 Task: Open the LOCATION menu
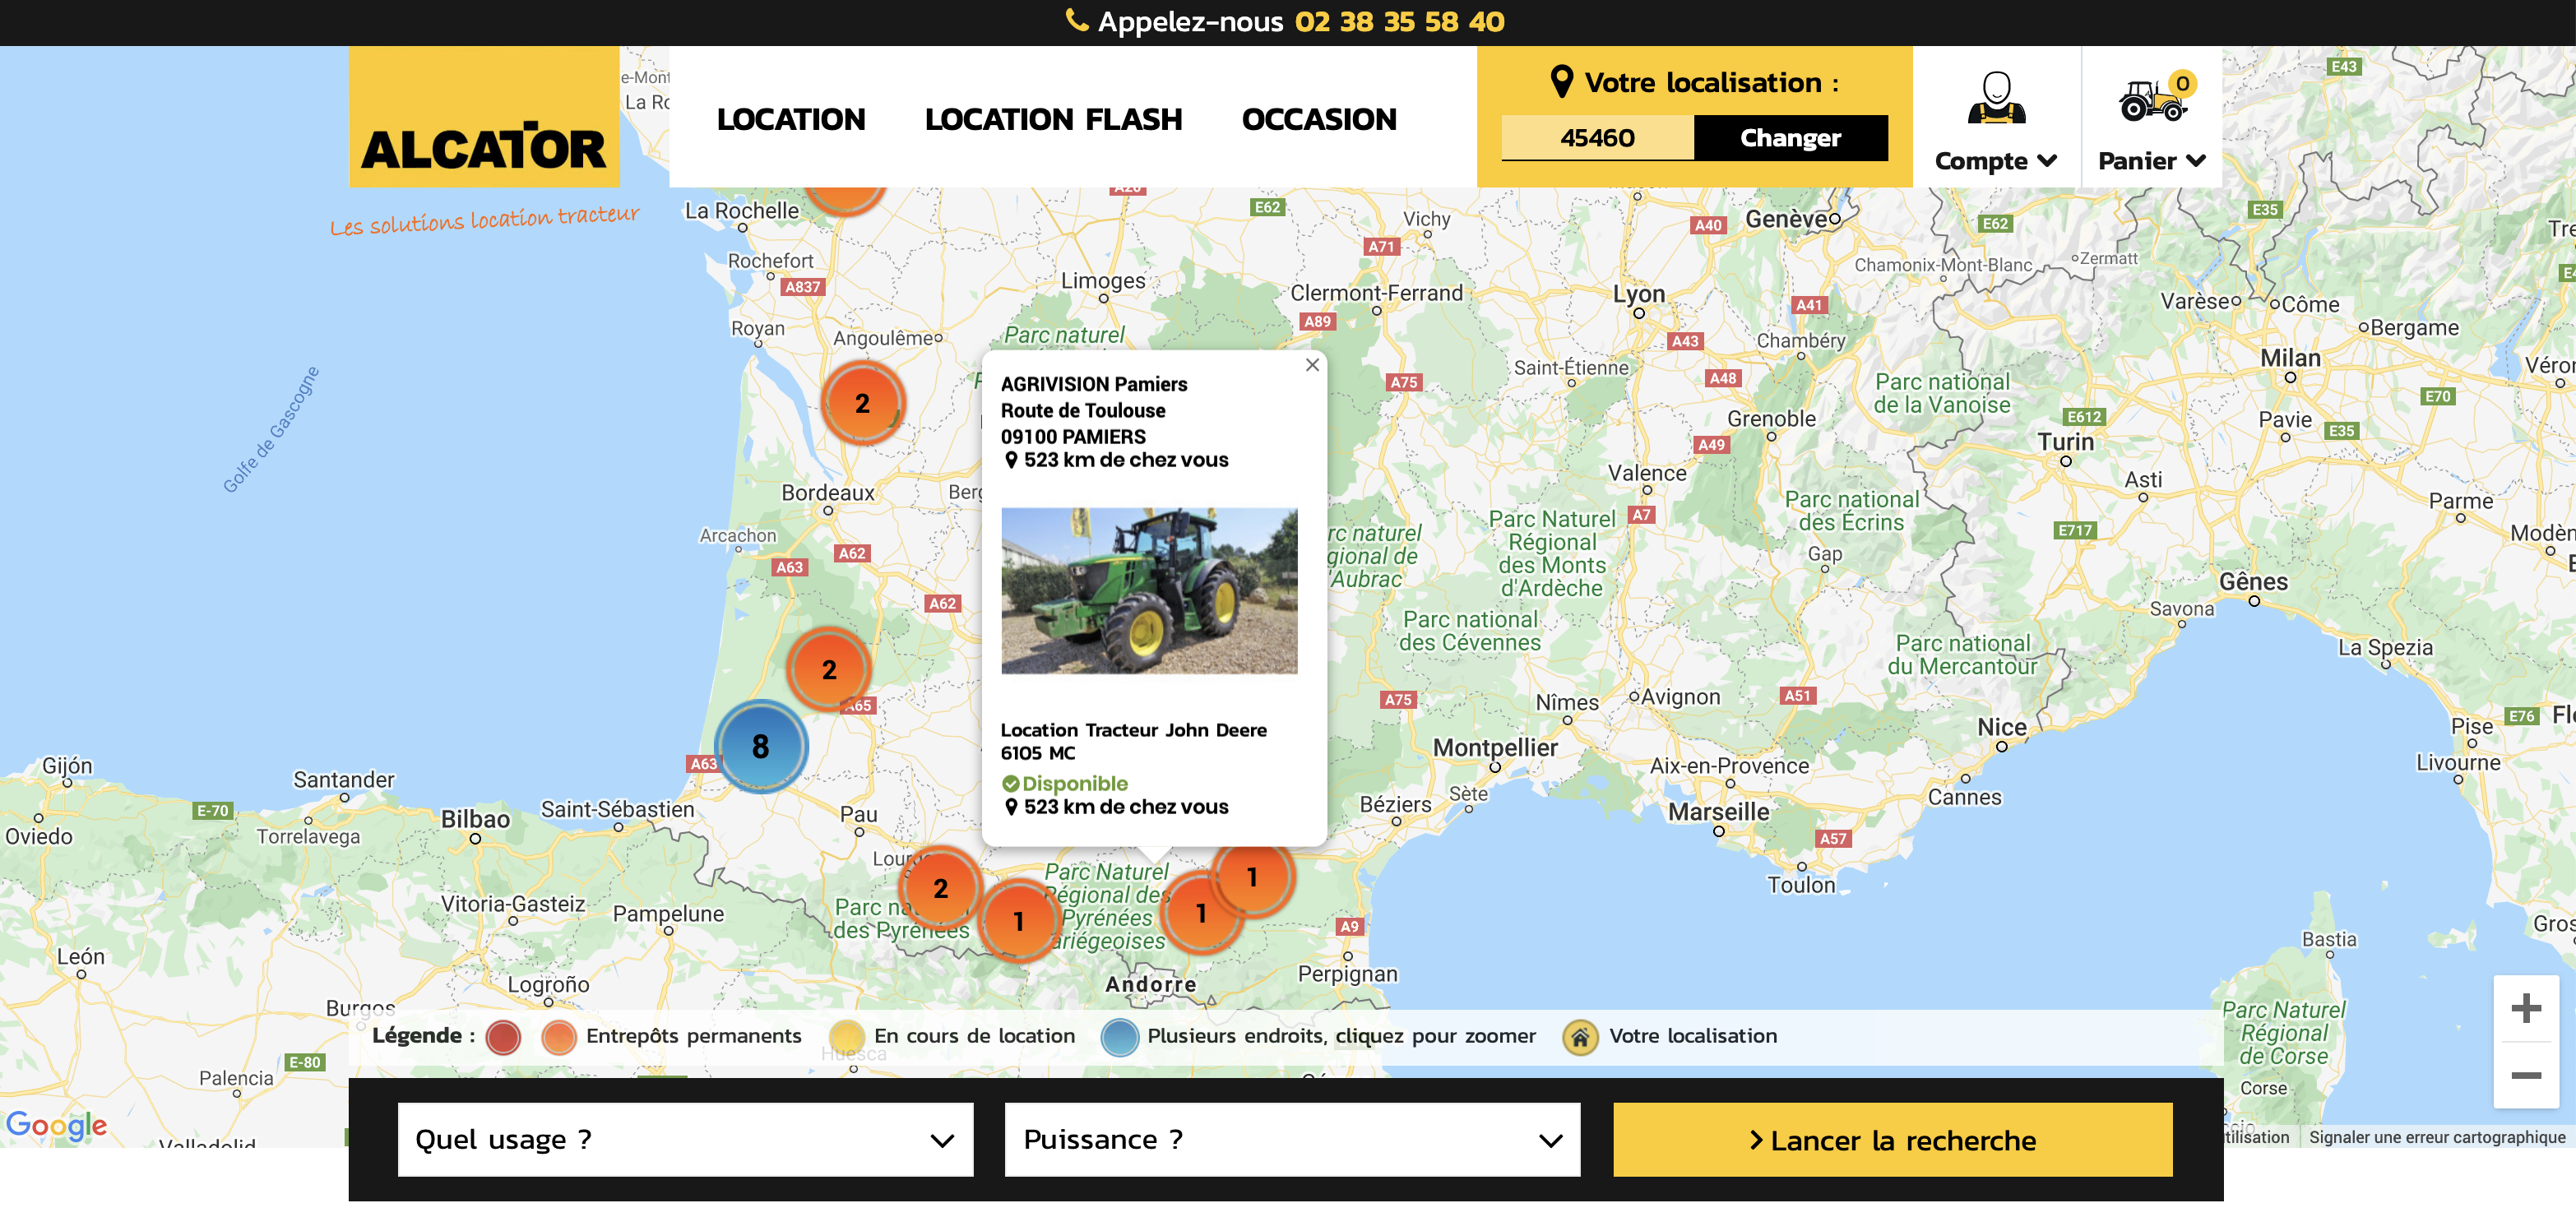point(790,119)
